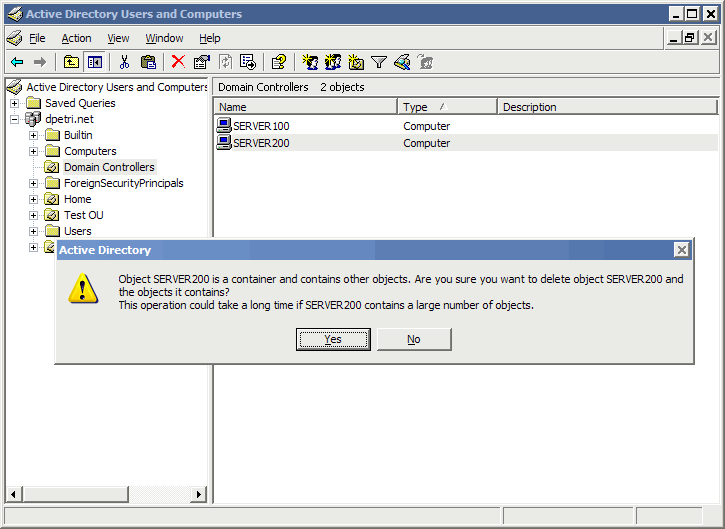
Task: Click tree pane scrollbar left arrow
Action: click(13, 494)
